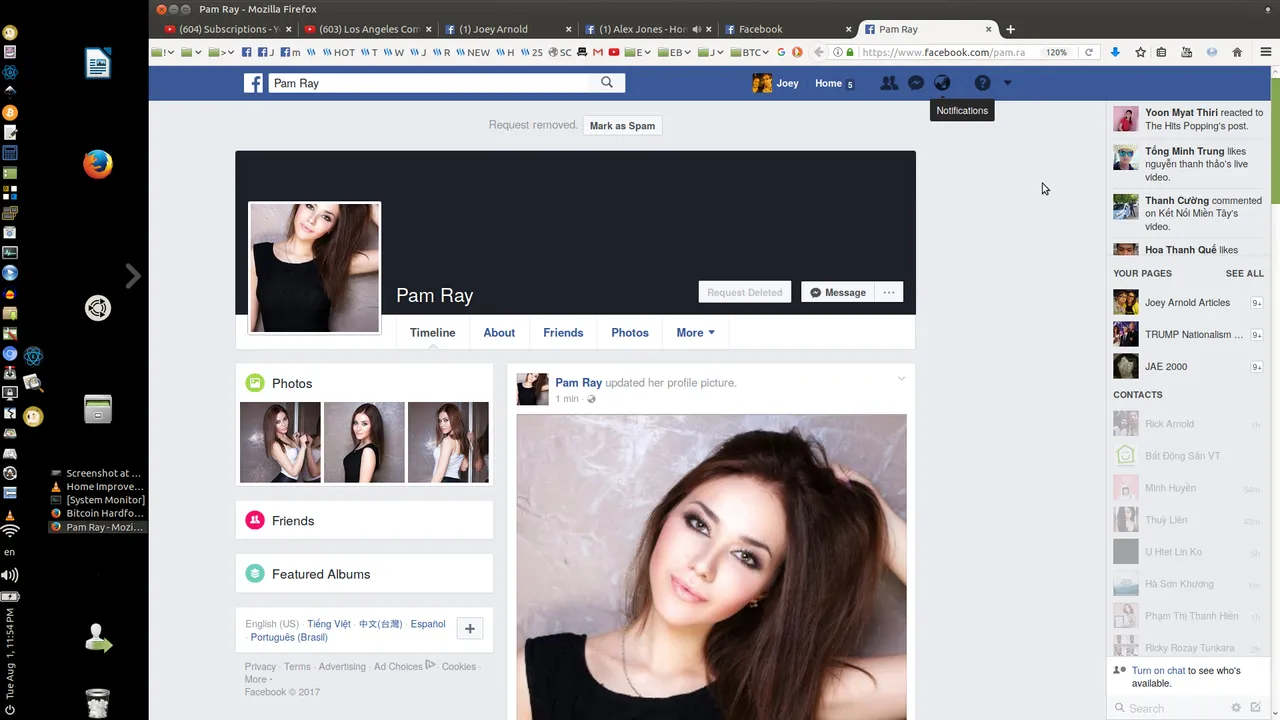This screenshot has height=720, width=1280.
Task: Click the Firefox home icon
Action: pos(1237,52)
